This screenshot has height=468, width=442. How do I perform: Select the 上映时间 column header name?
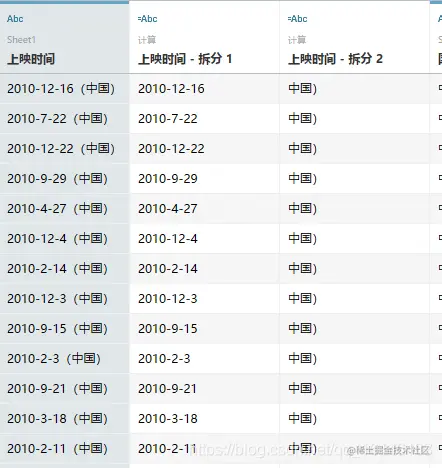(x=31, y=59)
